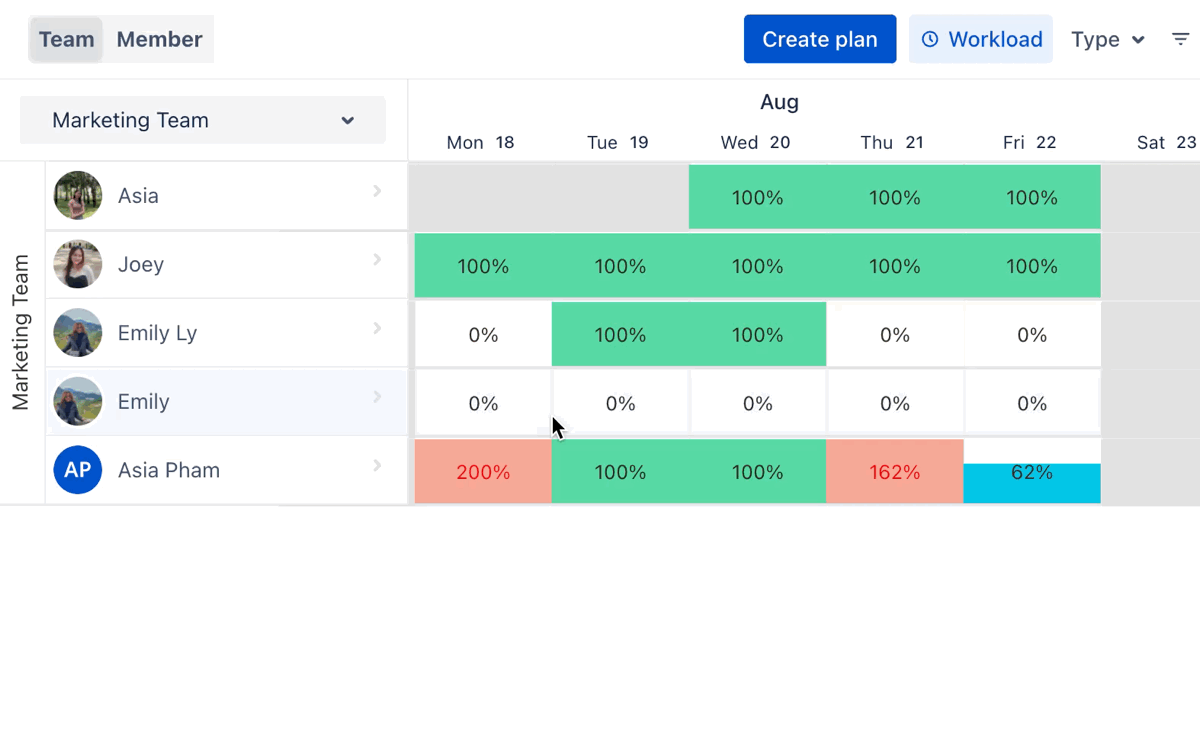Click the Create plan button

point(820,39)
